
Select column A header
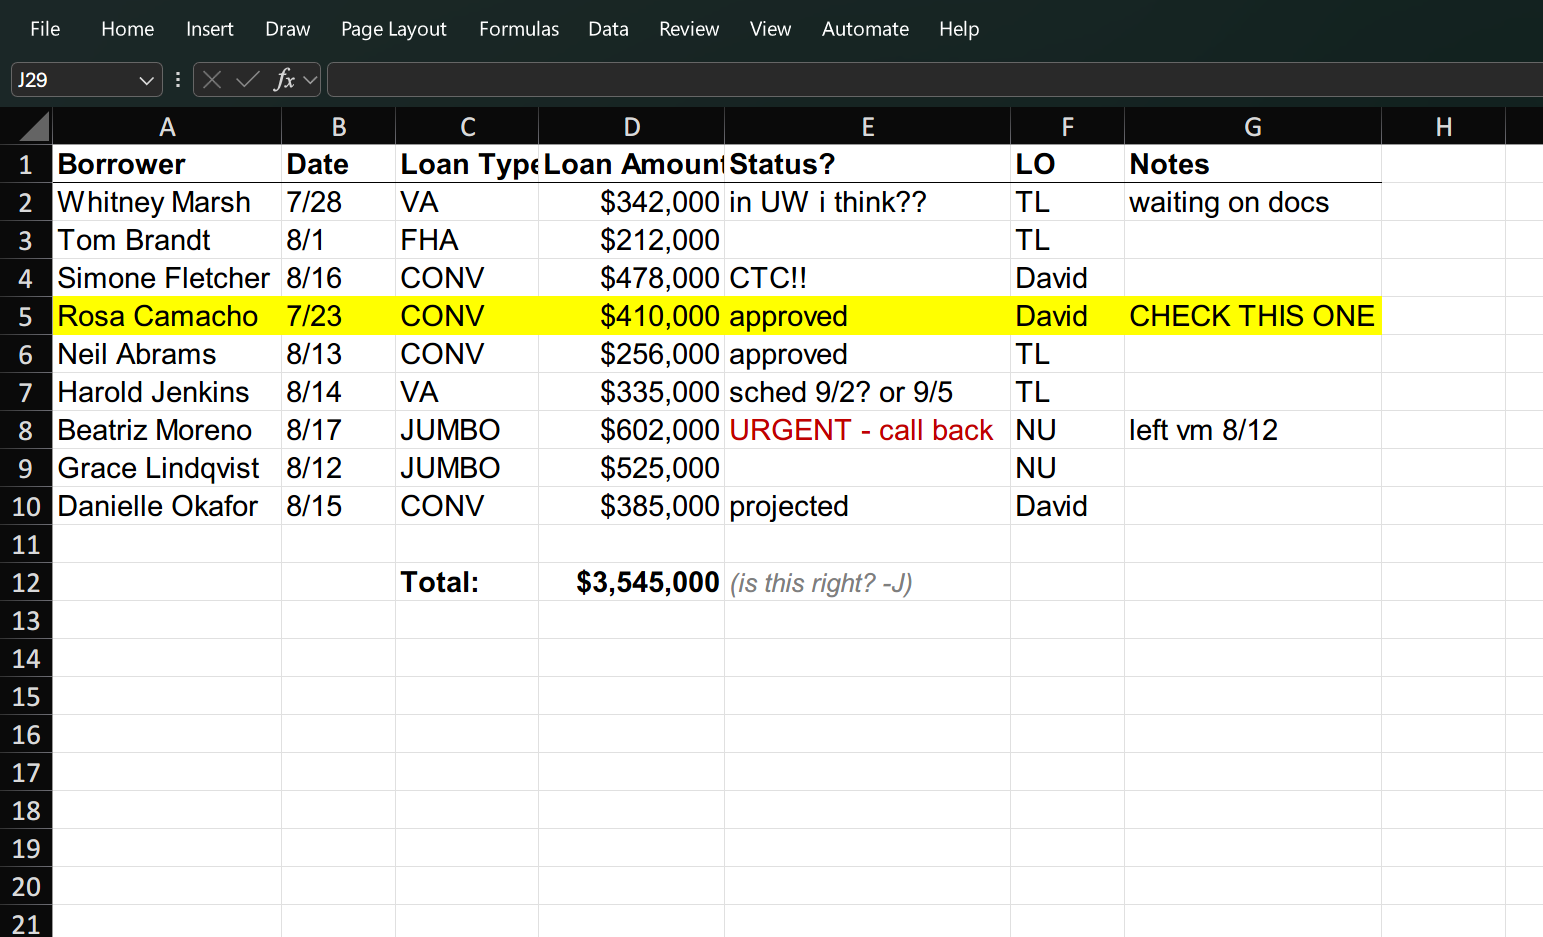point(167,126)
